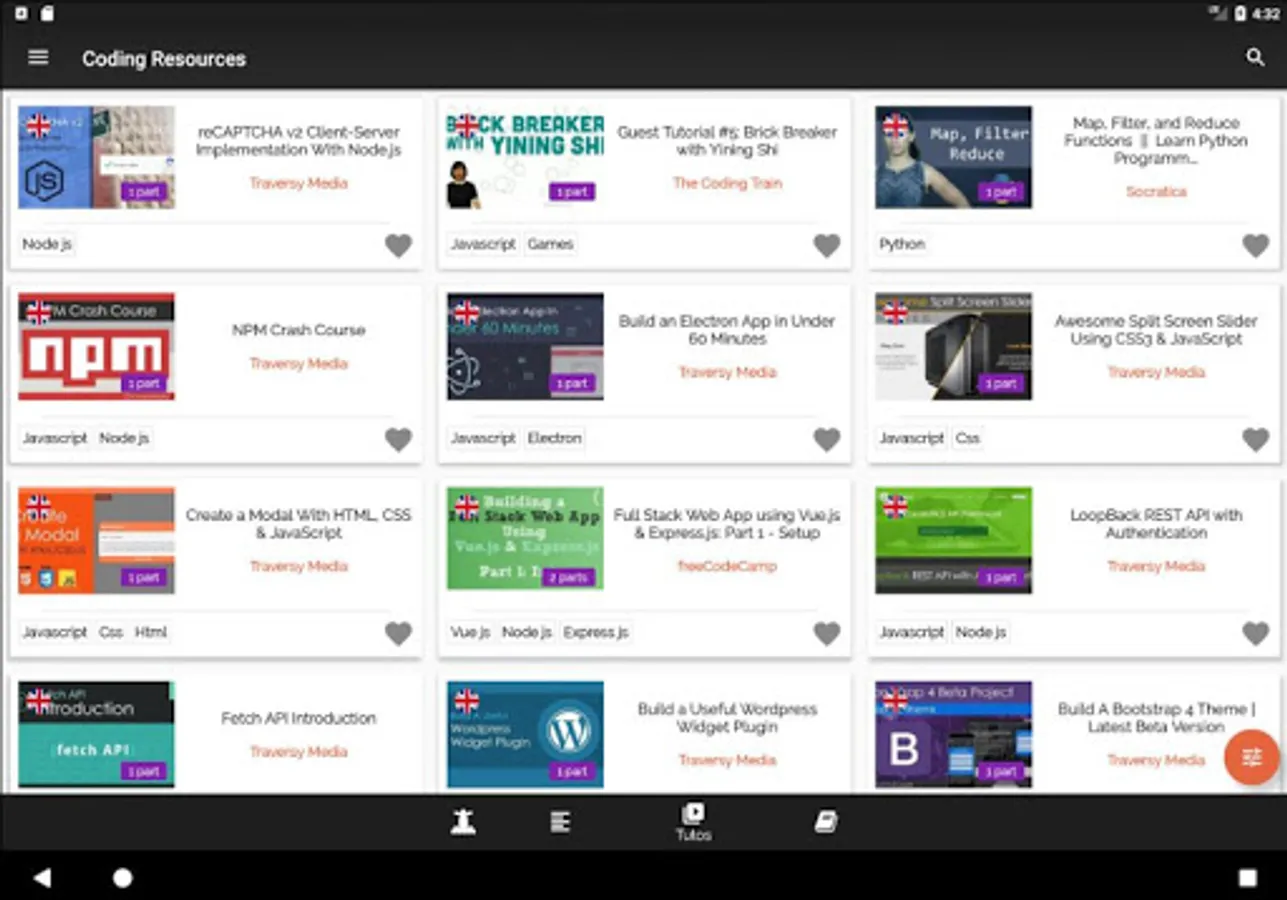Open Awesome Split Screen Slider title
Image resolution: width=1287 pixels, height=900 pixels.
click(x=1156, y=330)
